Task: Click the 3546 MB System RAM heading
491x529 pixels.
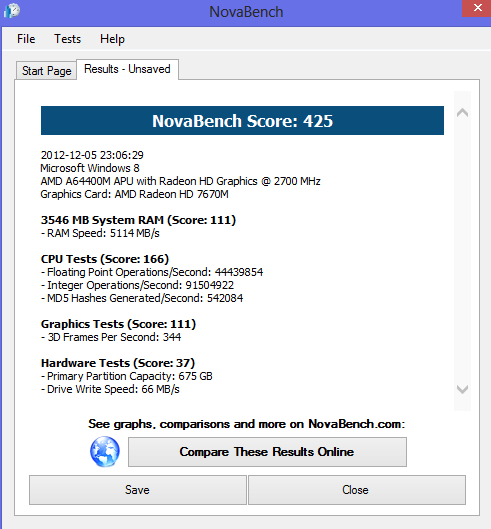Action: point(138,220)
